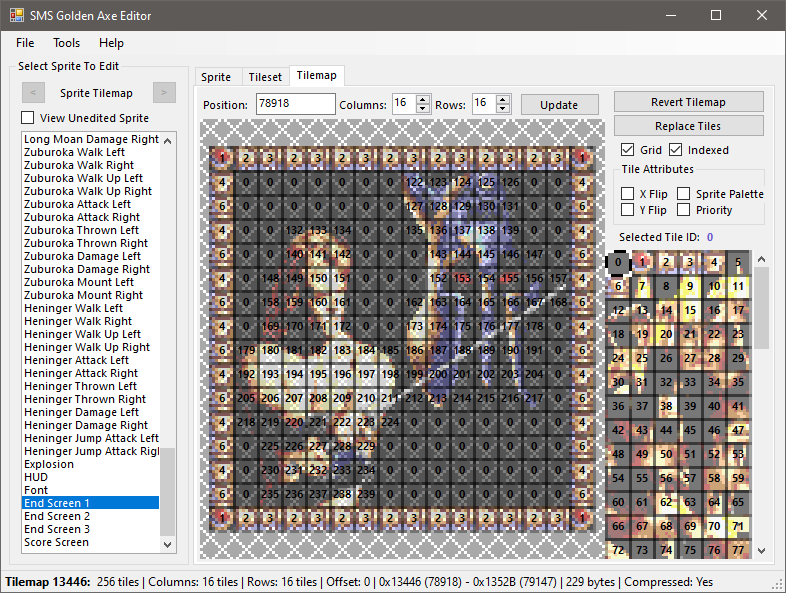Viewport: 786px width, 593px height.
Task: Enable the X Flip checkbox
Action: tap(627, 193)
